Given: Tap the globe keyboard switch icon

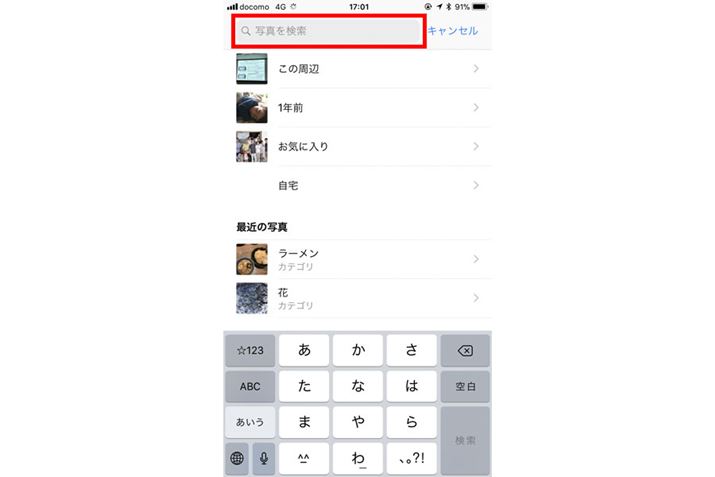Looking at the screenshot, I should click(237, 458).
